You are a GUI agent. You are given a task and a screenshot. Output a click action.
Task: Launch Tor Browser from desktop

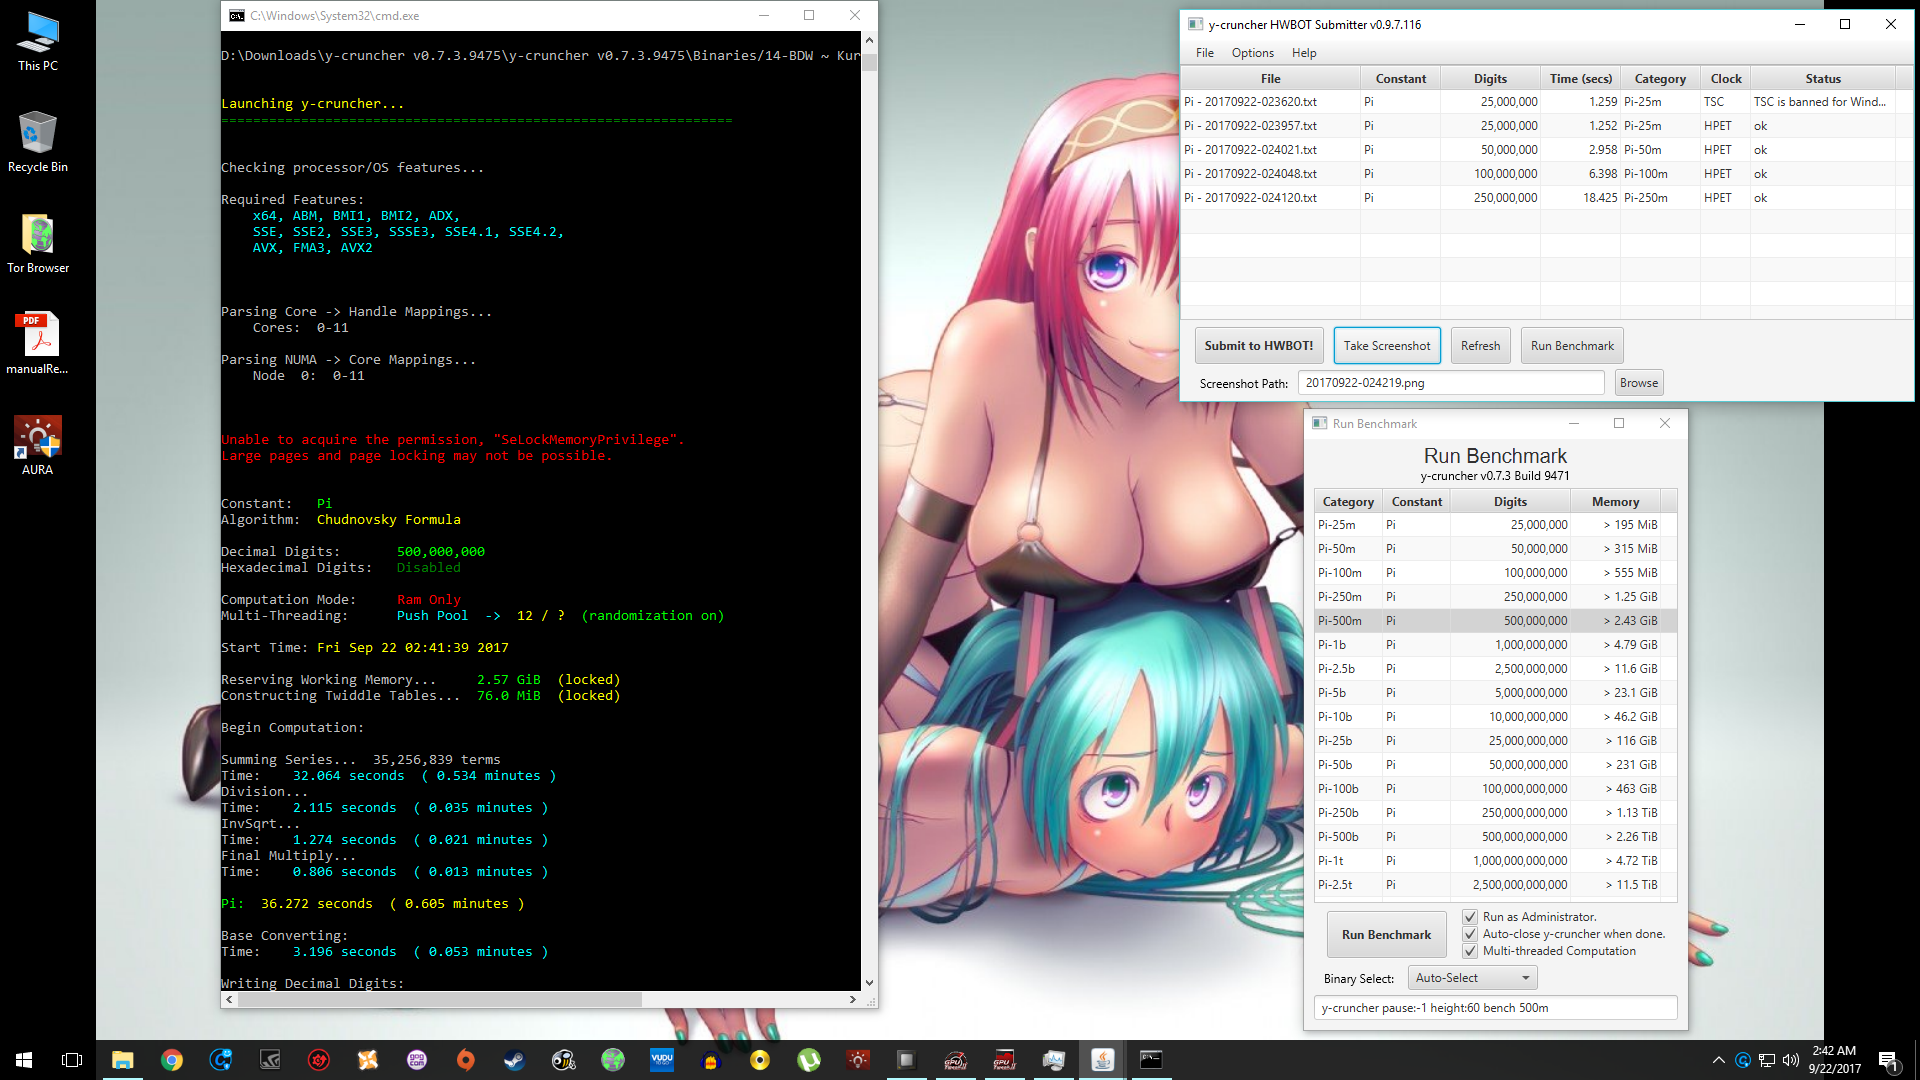[x=38, y=243]
